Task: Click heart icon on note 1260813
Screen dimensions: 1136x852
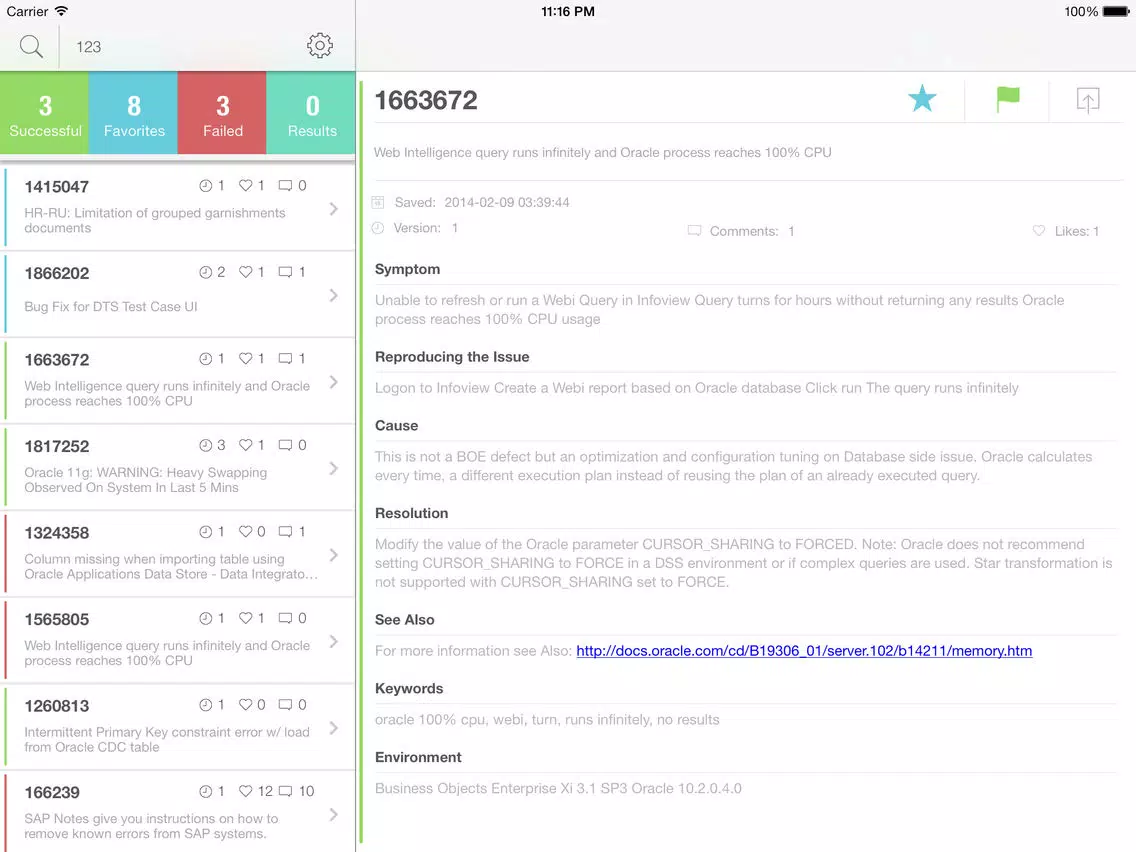Action: tap(246, 704)
